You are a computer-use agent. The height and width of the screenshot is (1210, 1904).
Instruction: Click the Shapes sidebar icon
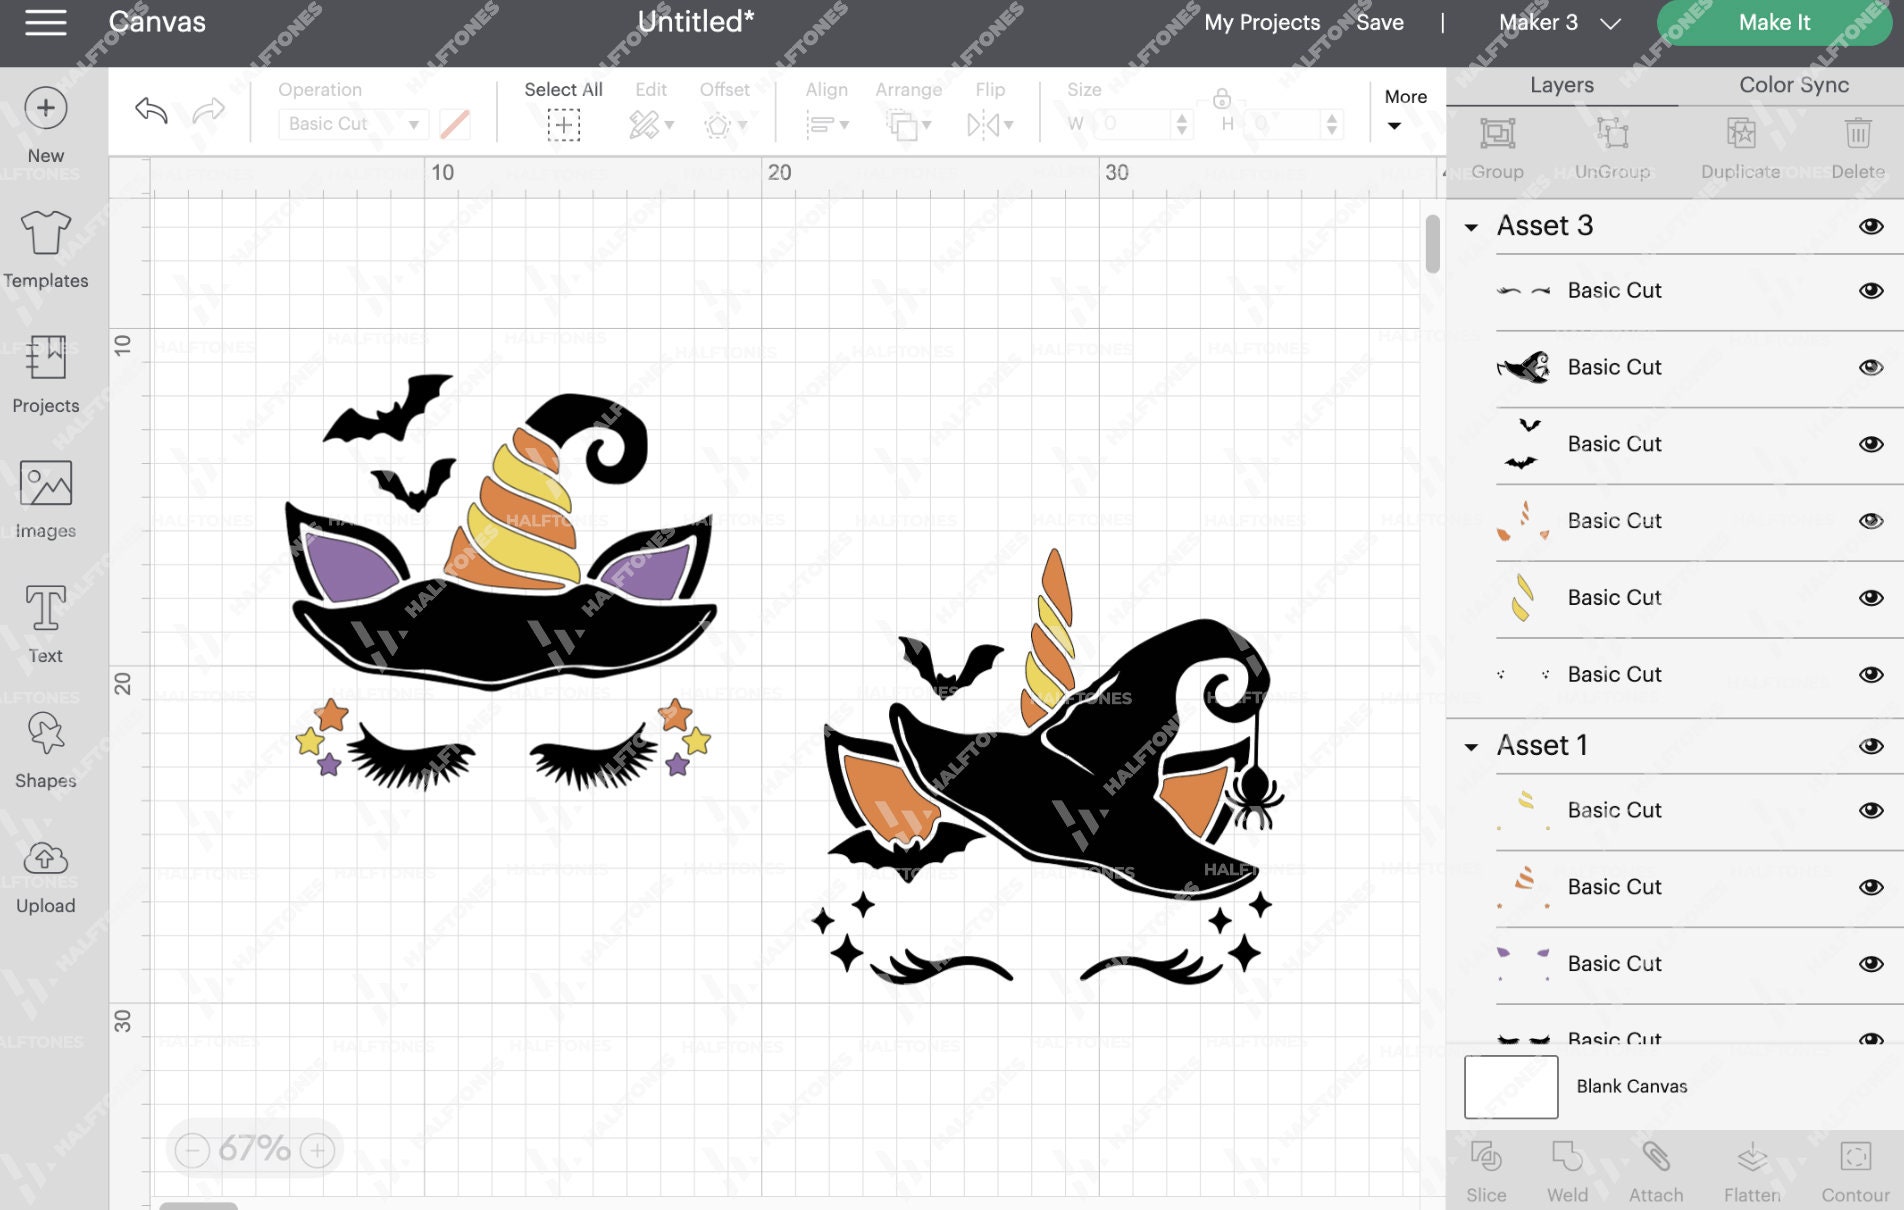coord(45,750)
